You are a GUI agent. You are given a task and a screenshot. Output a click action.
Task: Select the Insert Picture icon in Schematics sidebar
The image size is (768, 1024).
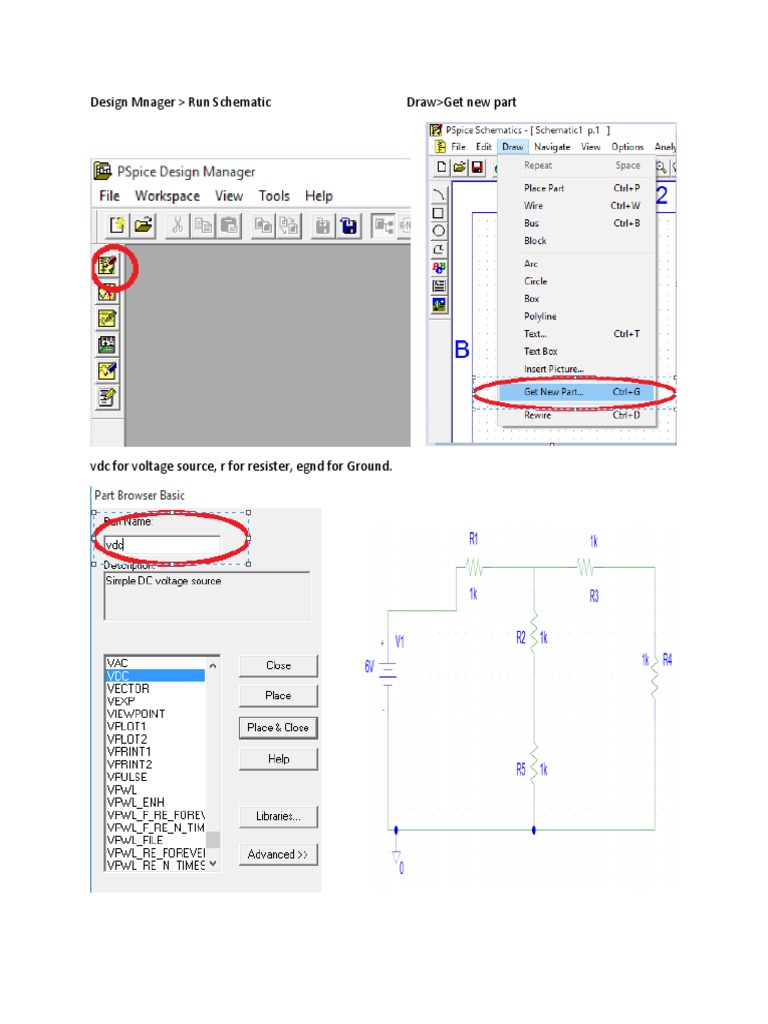(x=439, y=304)
